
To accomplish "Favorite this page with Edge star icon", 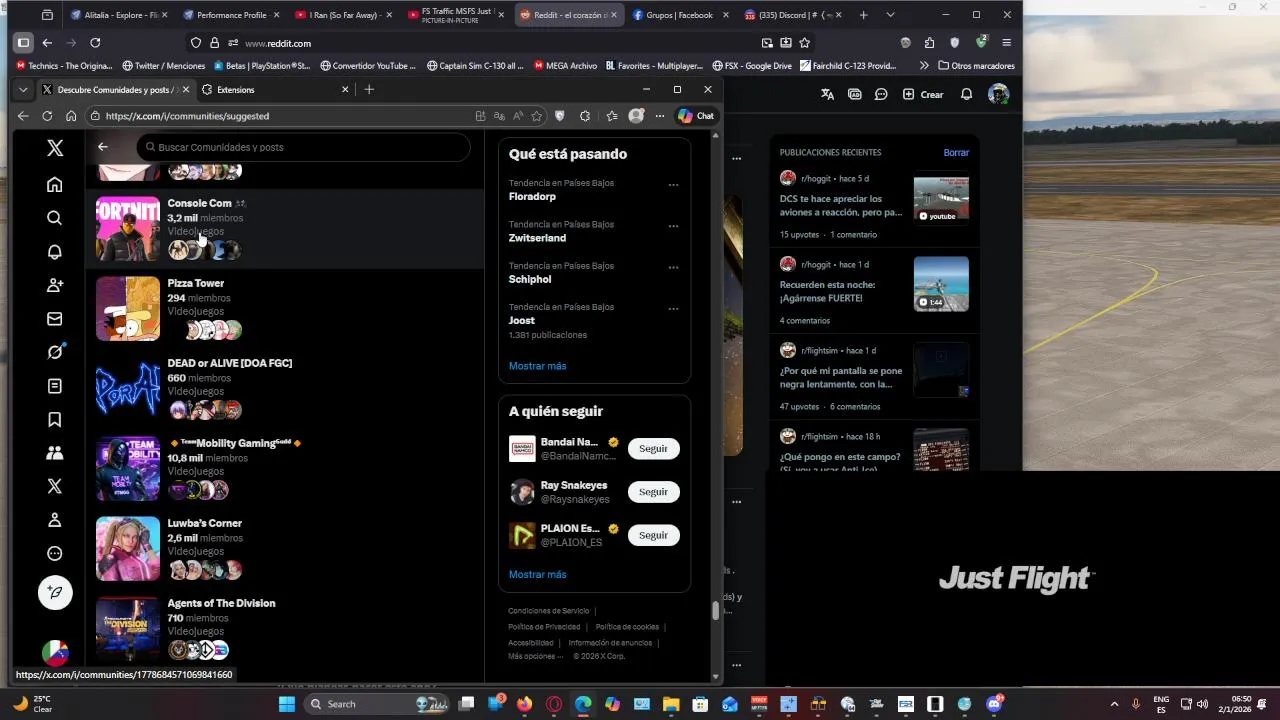I will pyautogui.click(x=537, y=116).
